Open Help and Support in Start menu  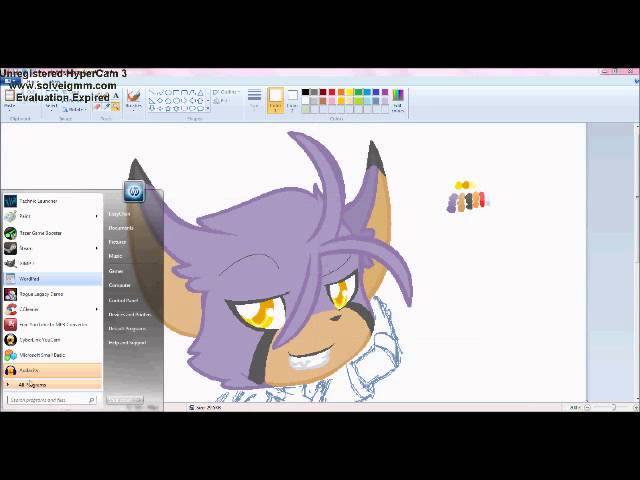[x=127, y=343]
